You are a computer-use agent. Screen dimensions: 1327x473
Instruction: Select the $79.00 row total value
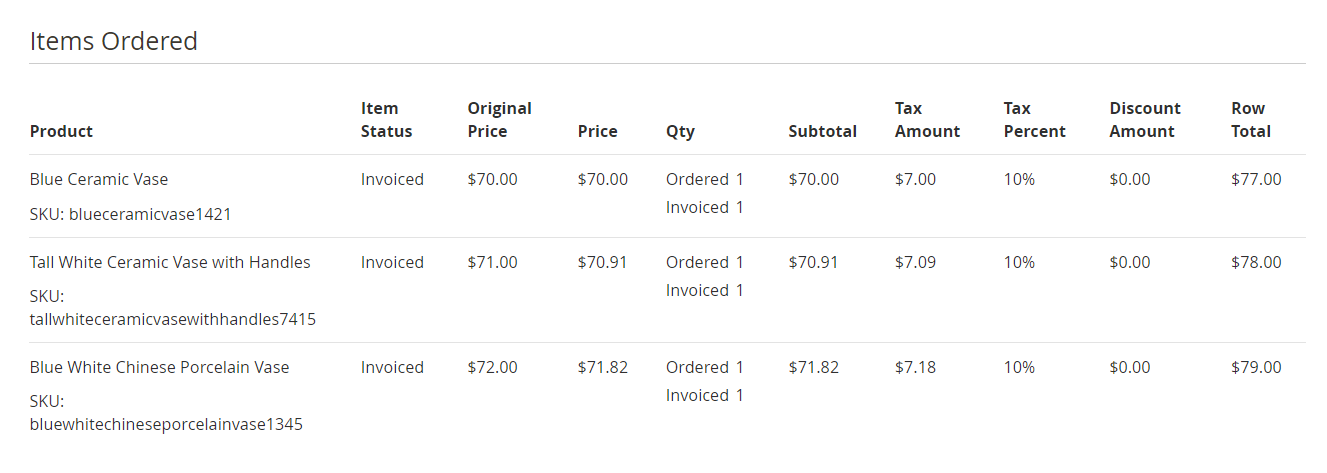coord(1256,368)
